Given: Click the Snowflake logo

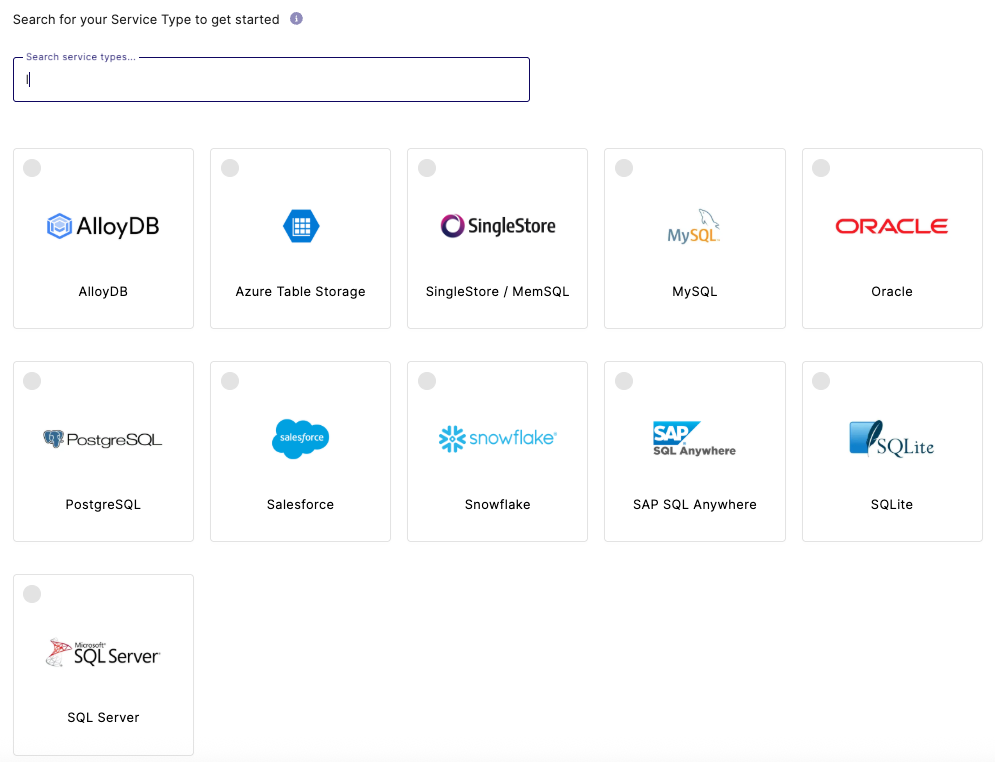Looking at the screenshot, I should (497, 439).
